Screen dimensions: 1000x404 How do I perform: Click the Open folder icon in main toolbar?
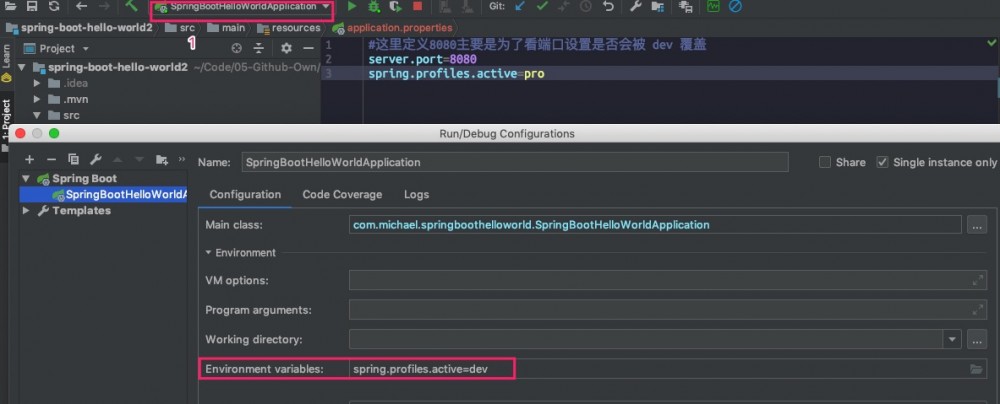point(11,6)
